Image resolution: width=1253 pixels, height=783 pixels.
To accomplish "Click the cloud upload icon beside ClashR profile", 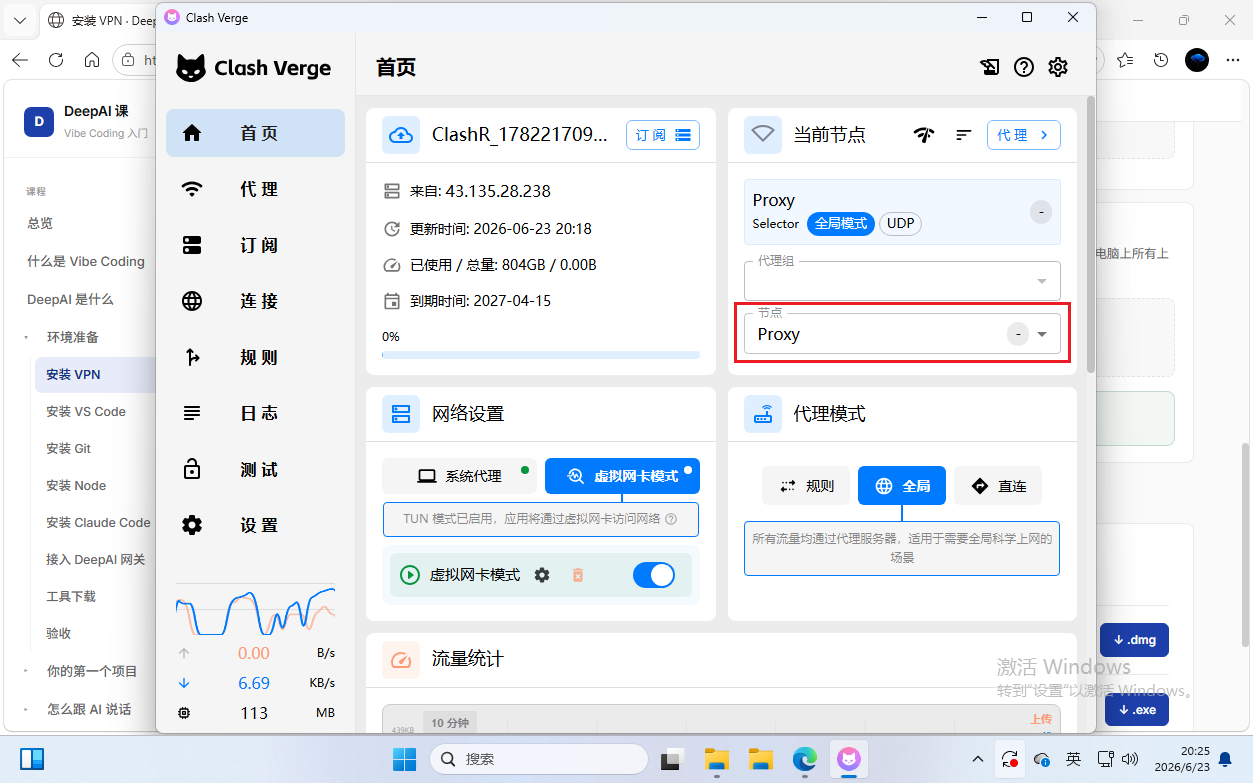I will 401,135.
